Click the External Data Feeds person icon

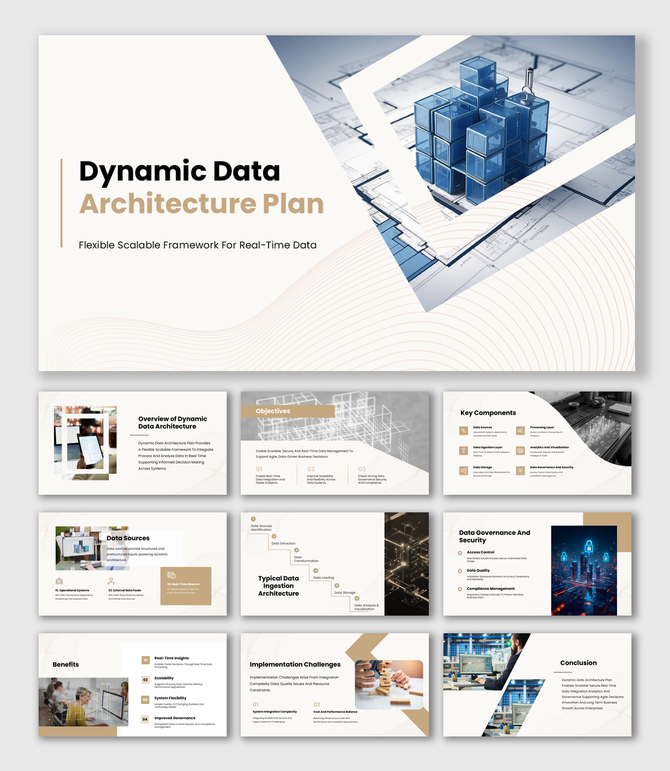click(111, 581)
